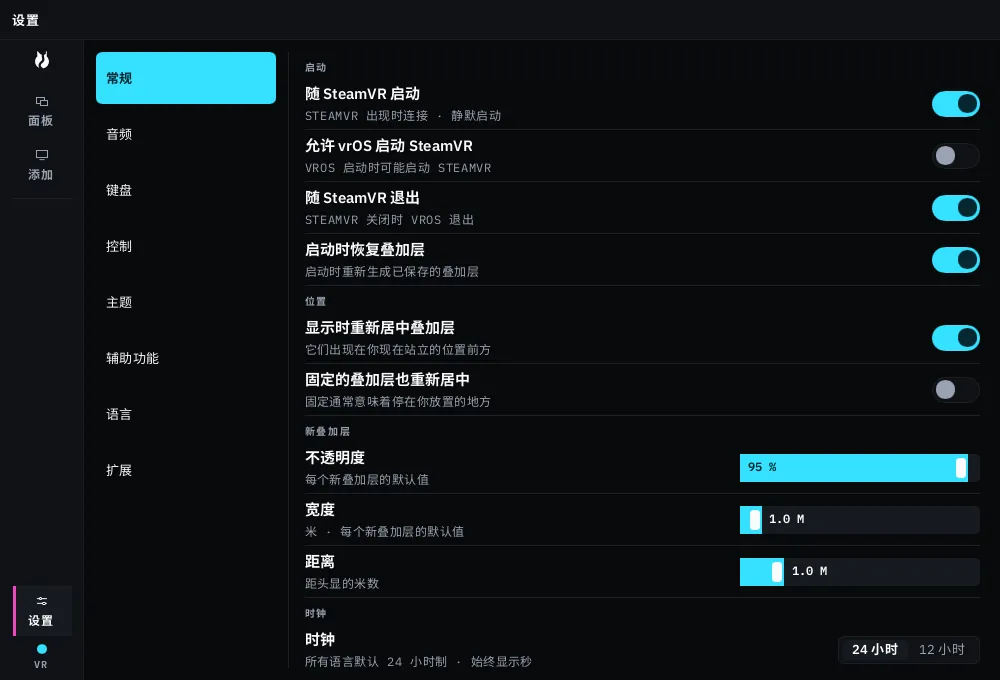This screenshot has width=1000, height=680.
Task: Click the 时钟 setting title label
Action: [x=320, y=639]
